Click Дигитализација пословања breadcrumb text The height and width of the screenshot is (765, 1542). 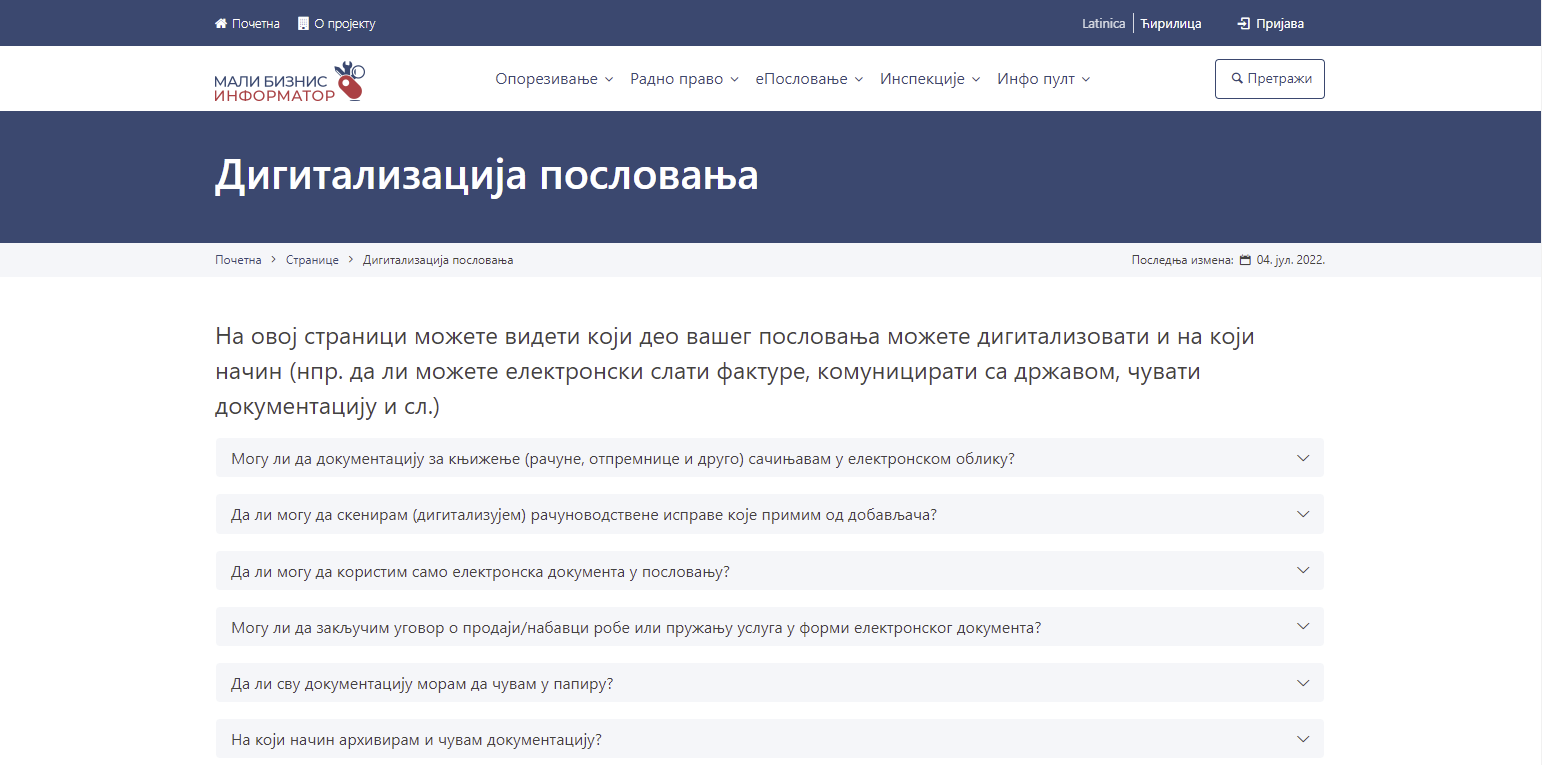click(x=438, y=260)
